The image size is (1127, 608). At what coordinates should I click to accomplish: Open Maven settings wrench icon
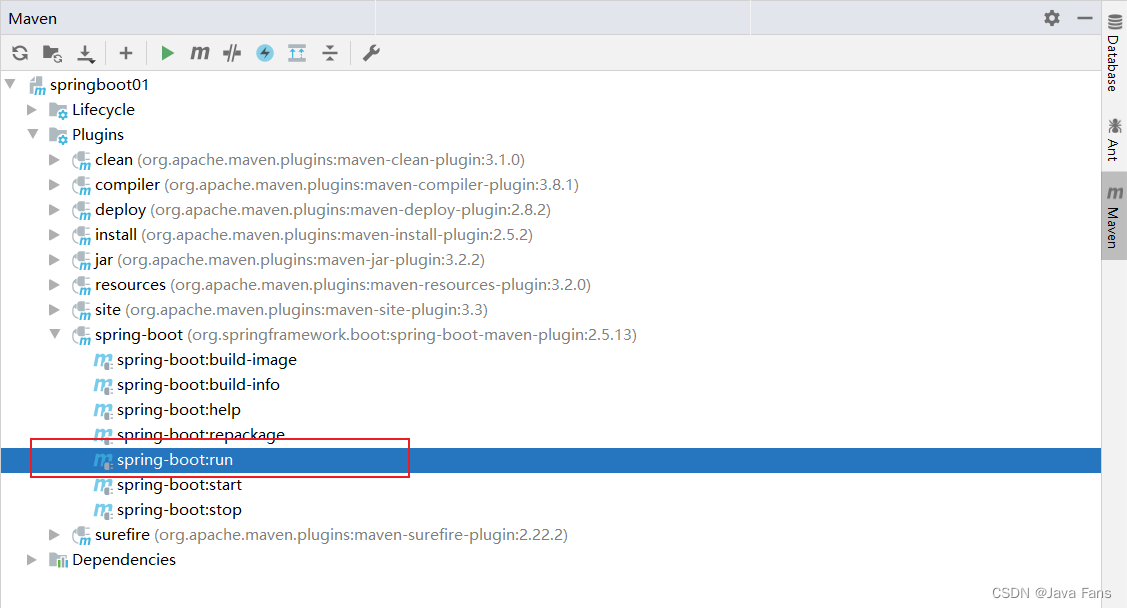click(371, 52)
